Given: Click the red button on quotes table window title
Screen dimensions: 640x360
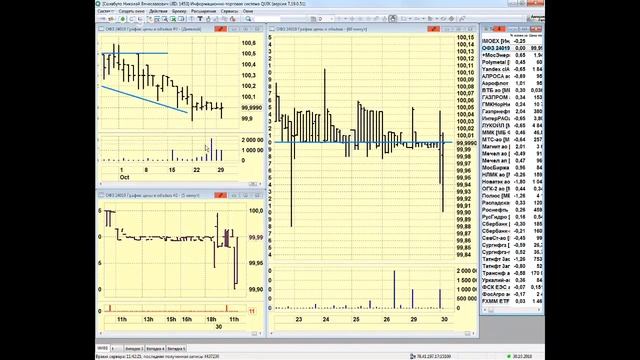Looking at the screenshot, I should tap(499, 29).
